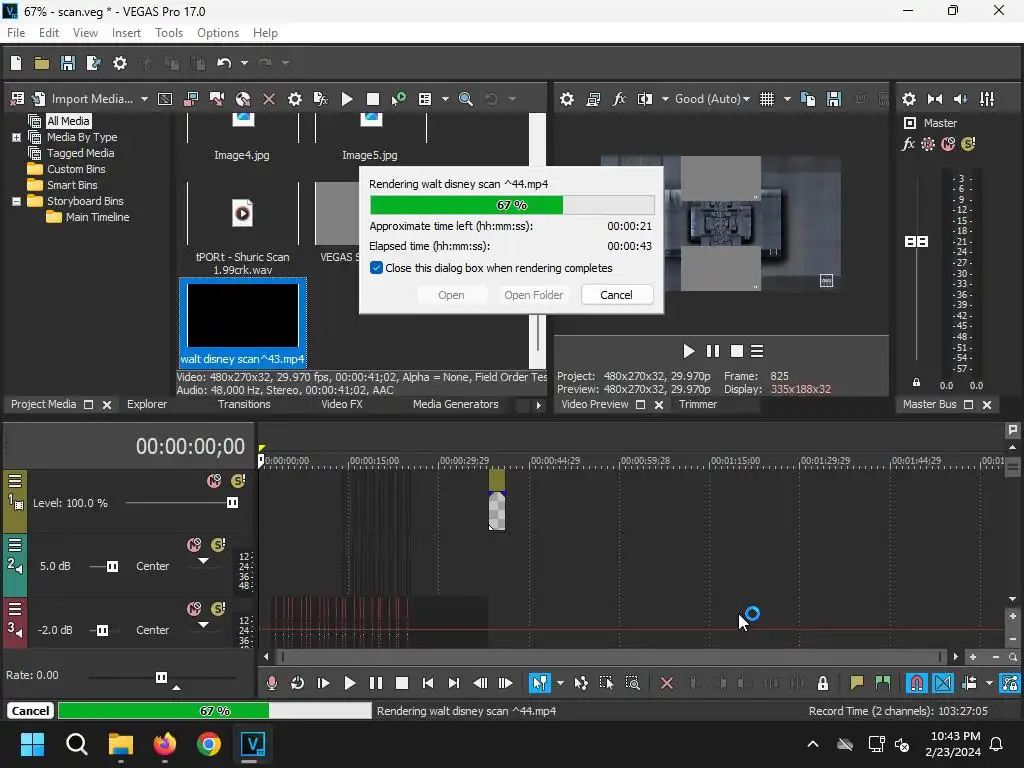The image size is (1024, 768).
Task: Open preview quality Good (Auto) dropdown
Action: coord(712,99)
